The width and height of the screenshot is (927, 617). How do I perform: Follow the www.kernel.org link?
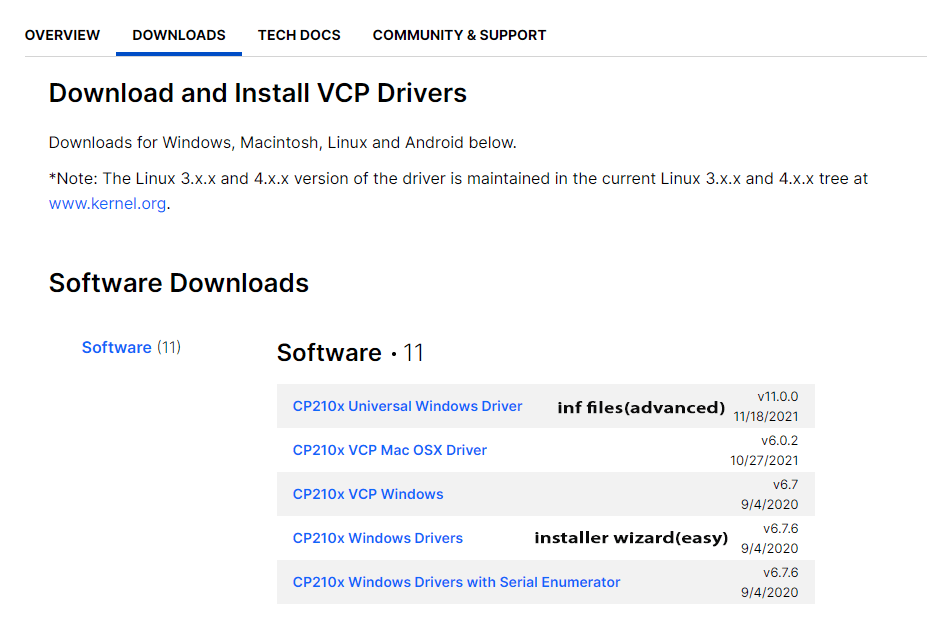click(x=107, y=203)
